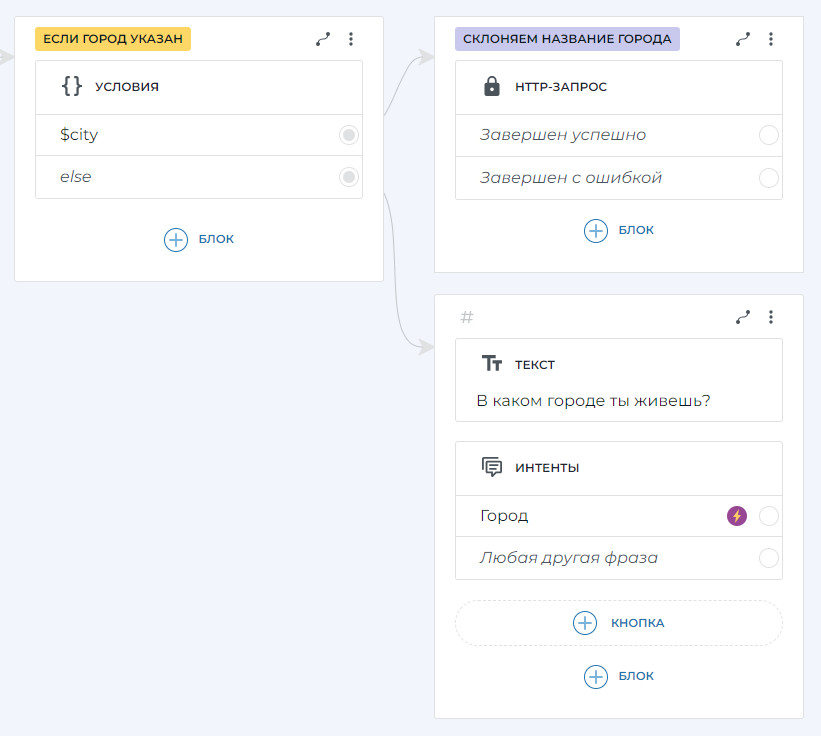This screenshot has height=736, width=821.
Task: Click the yellow ЕСЛИ ГОРОД УКАЗАН title label
Action: point(113,39)
